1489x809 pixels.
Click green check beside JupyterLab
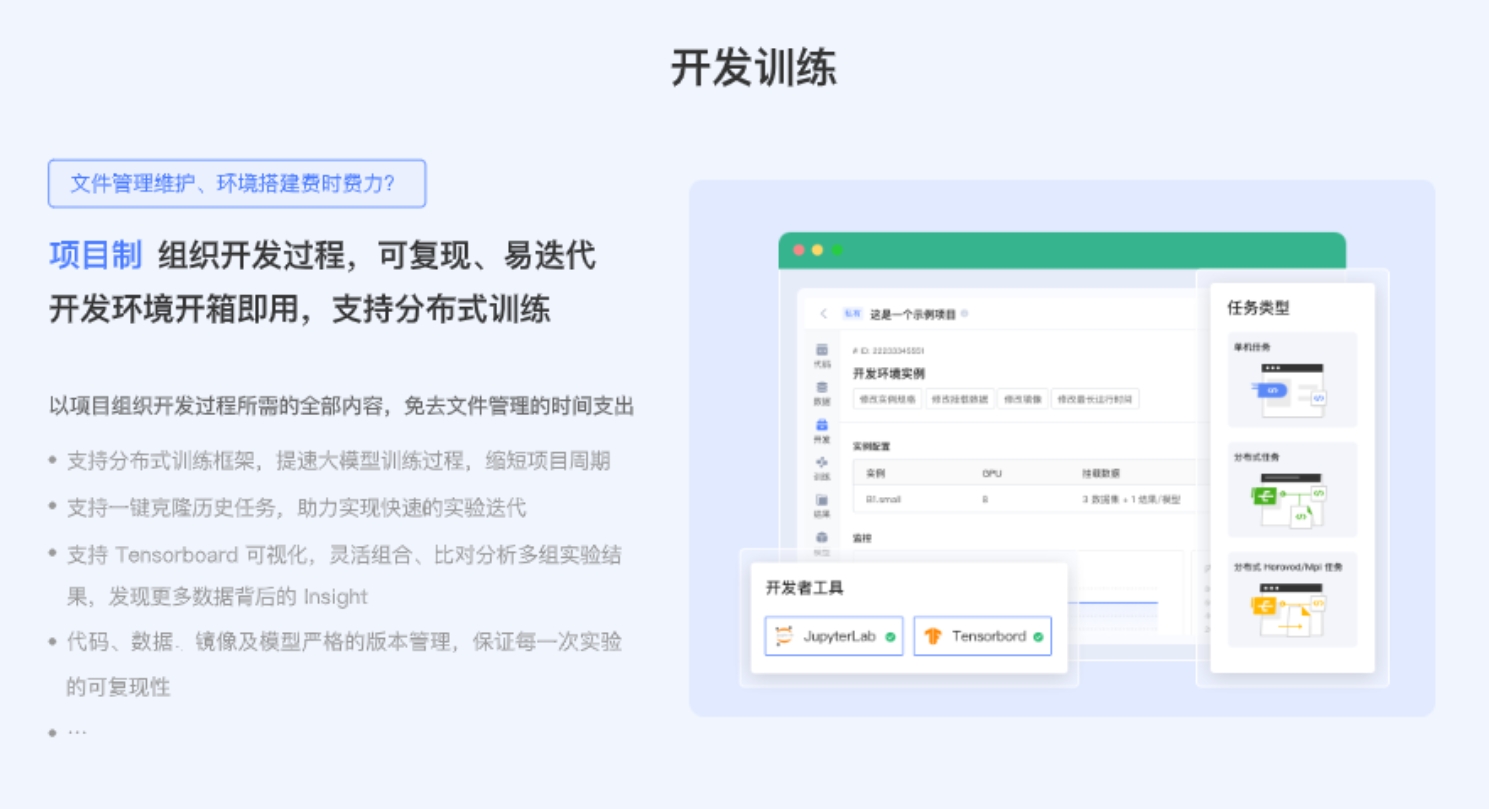890,636
